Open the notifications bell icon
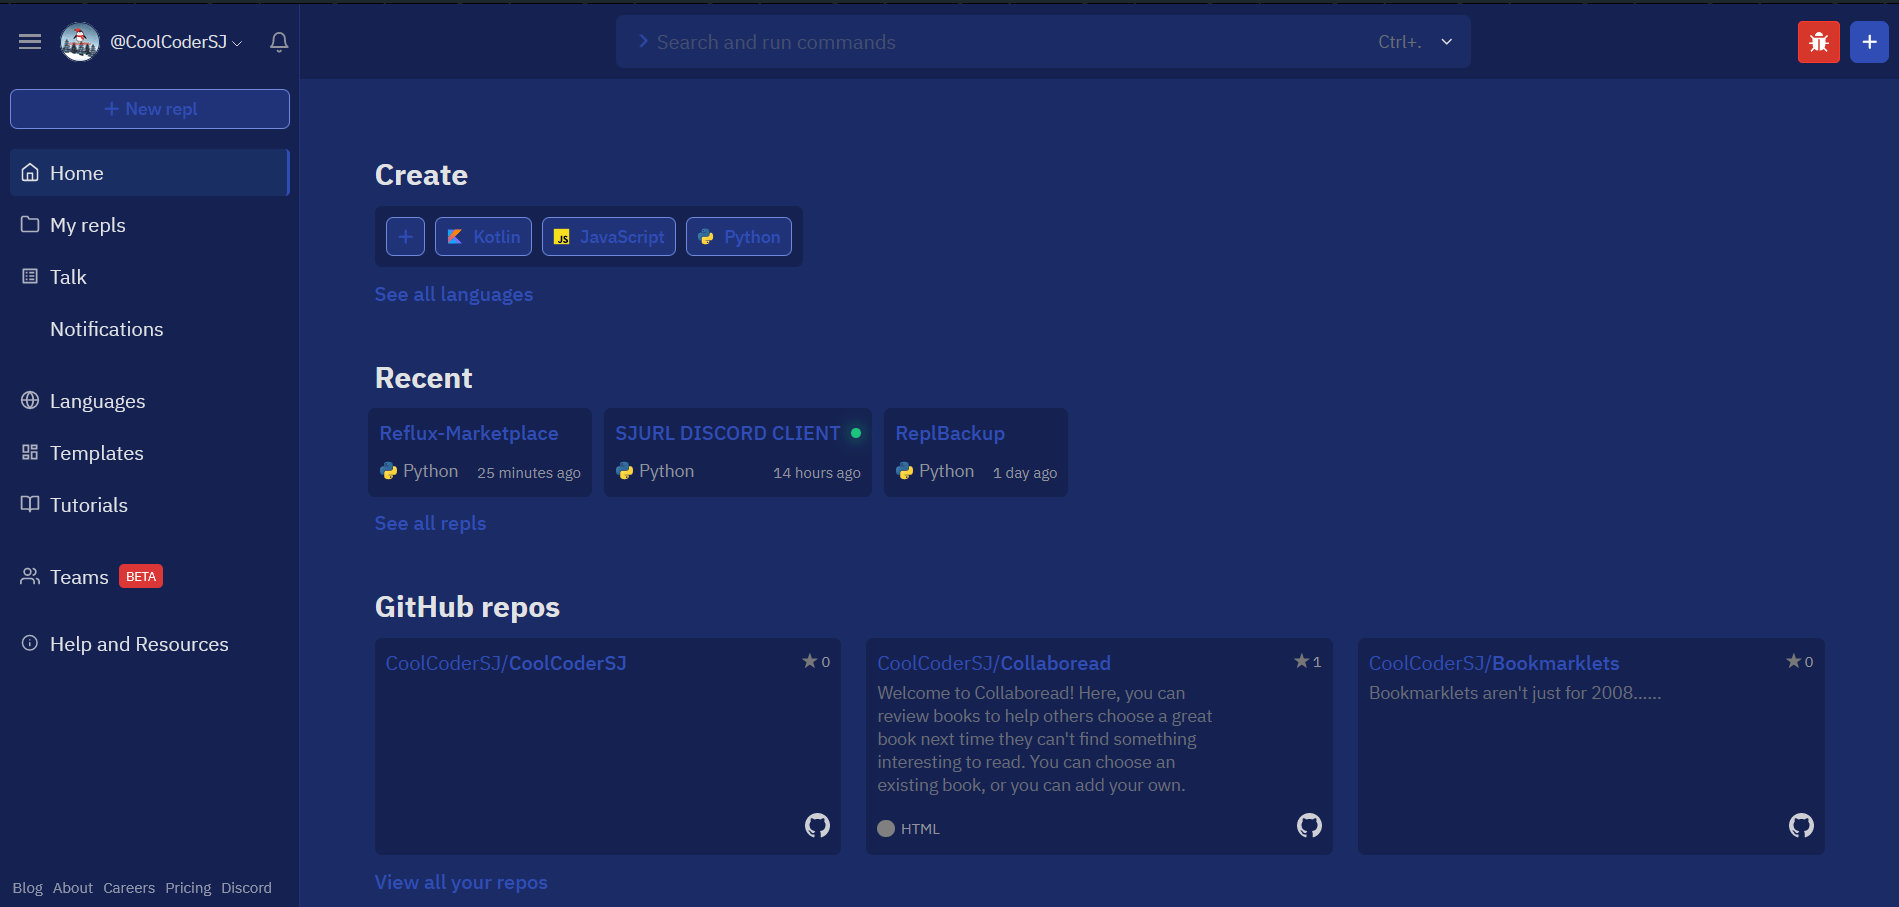This screenshot has height=907, width=1899. pyautogui.click(x=279, y=42)
